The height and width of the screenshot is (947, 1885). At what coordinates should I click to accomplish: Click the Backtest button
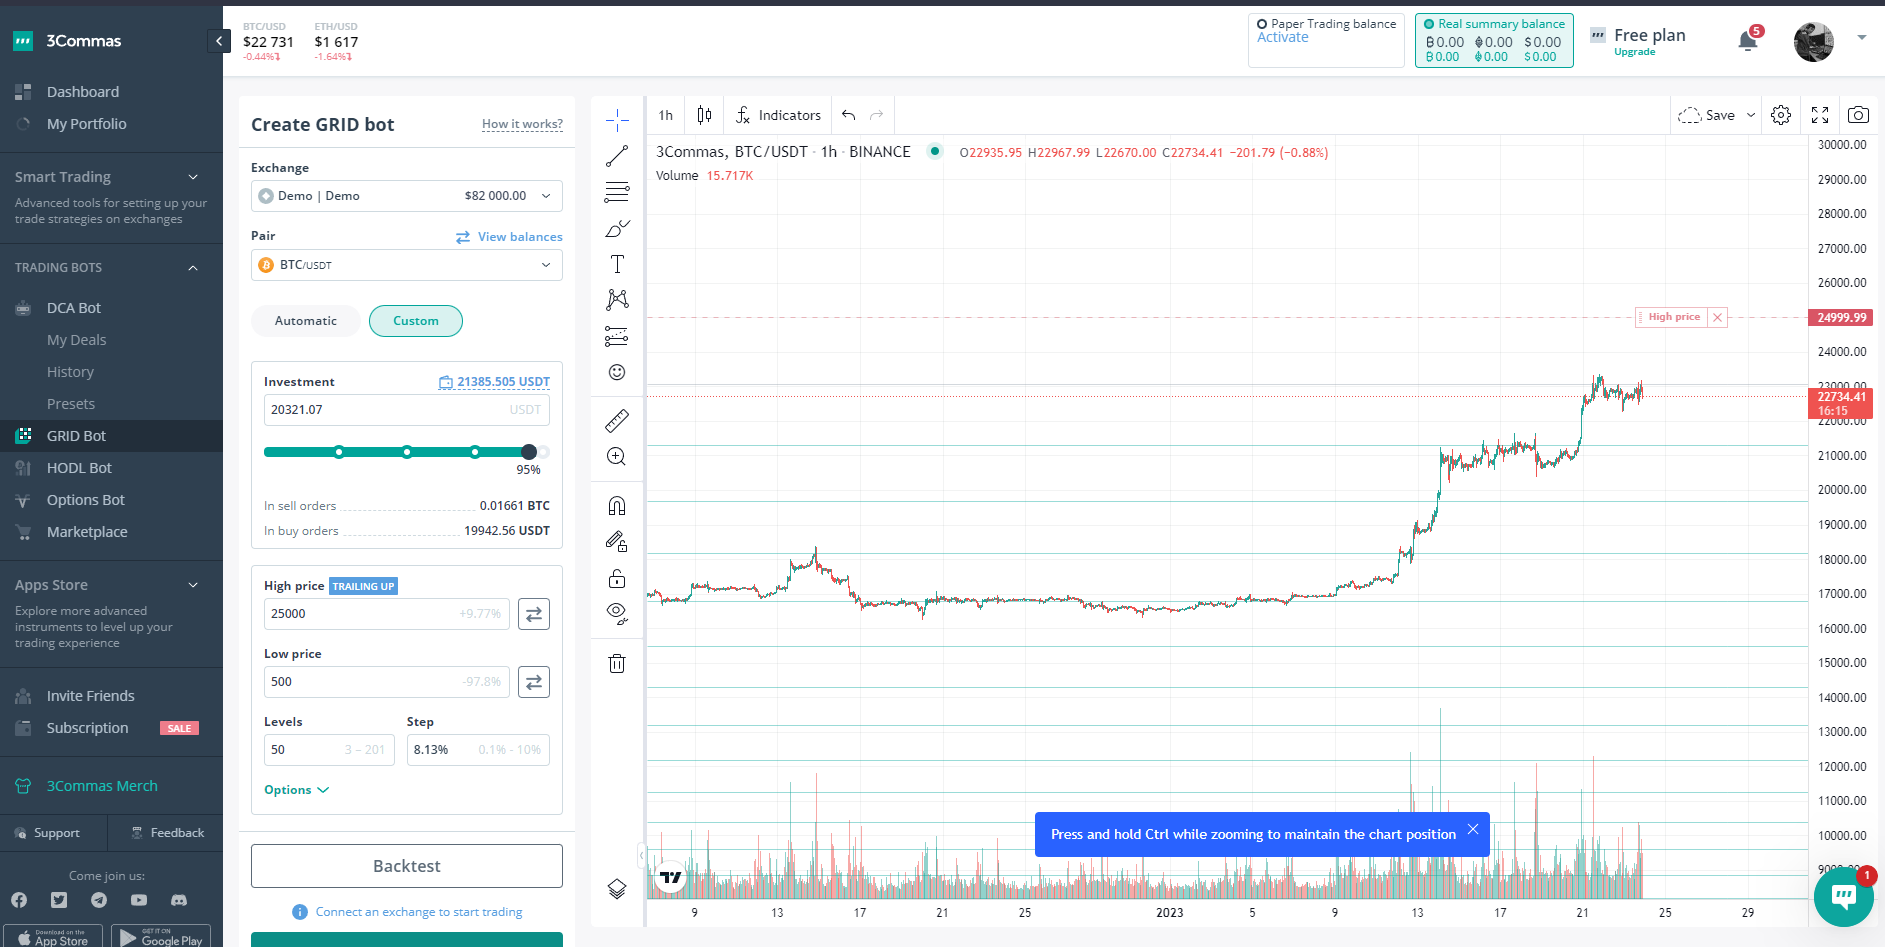[x=406, y=866]
